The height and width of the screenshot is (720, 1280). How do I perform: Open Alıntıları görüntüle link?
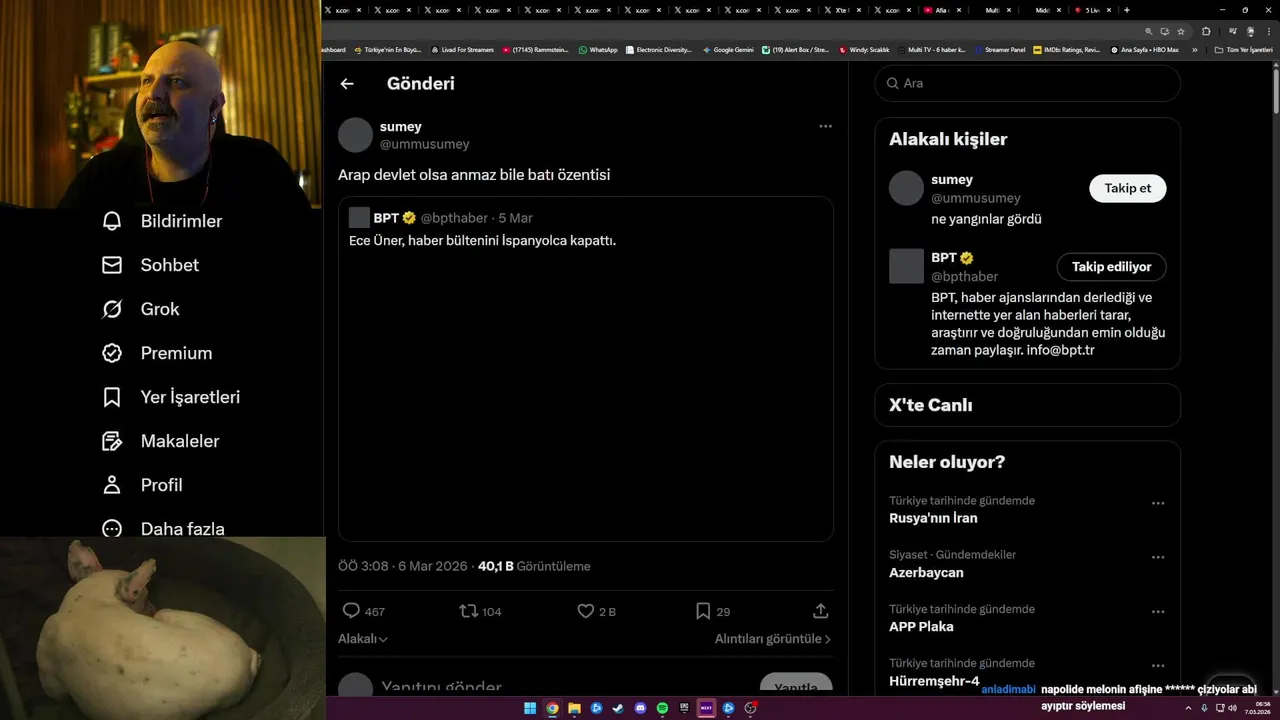(773, 639)
